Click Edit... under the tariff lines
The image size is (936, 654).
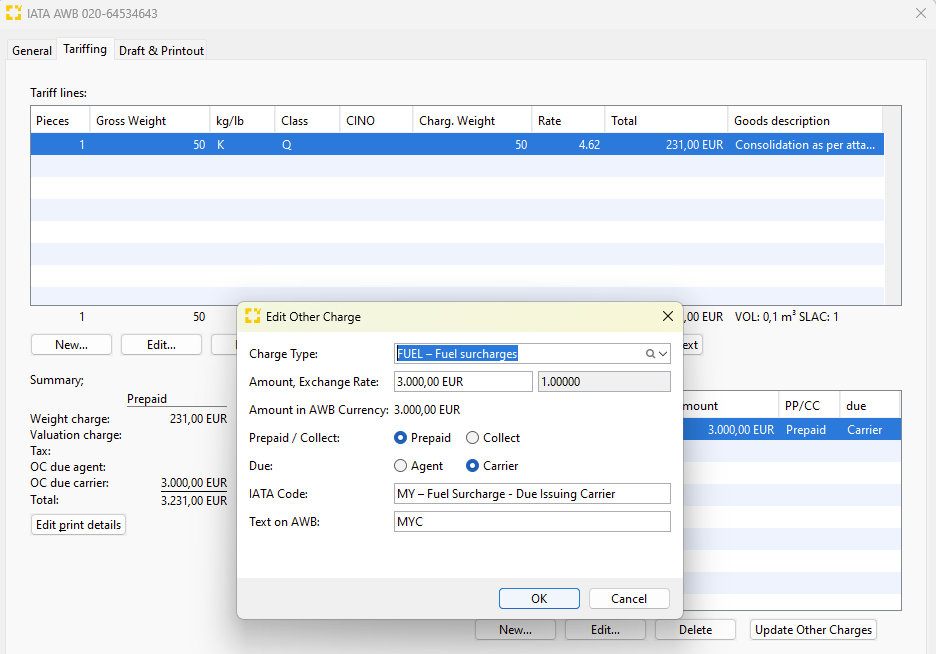(161, 345)
